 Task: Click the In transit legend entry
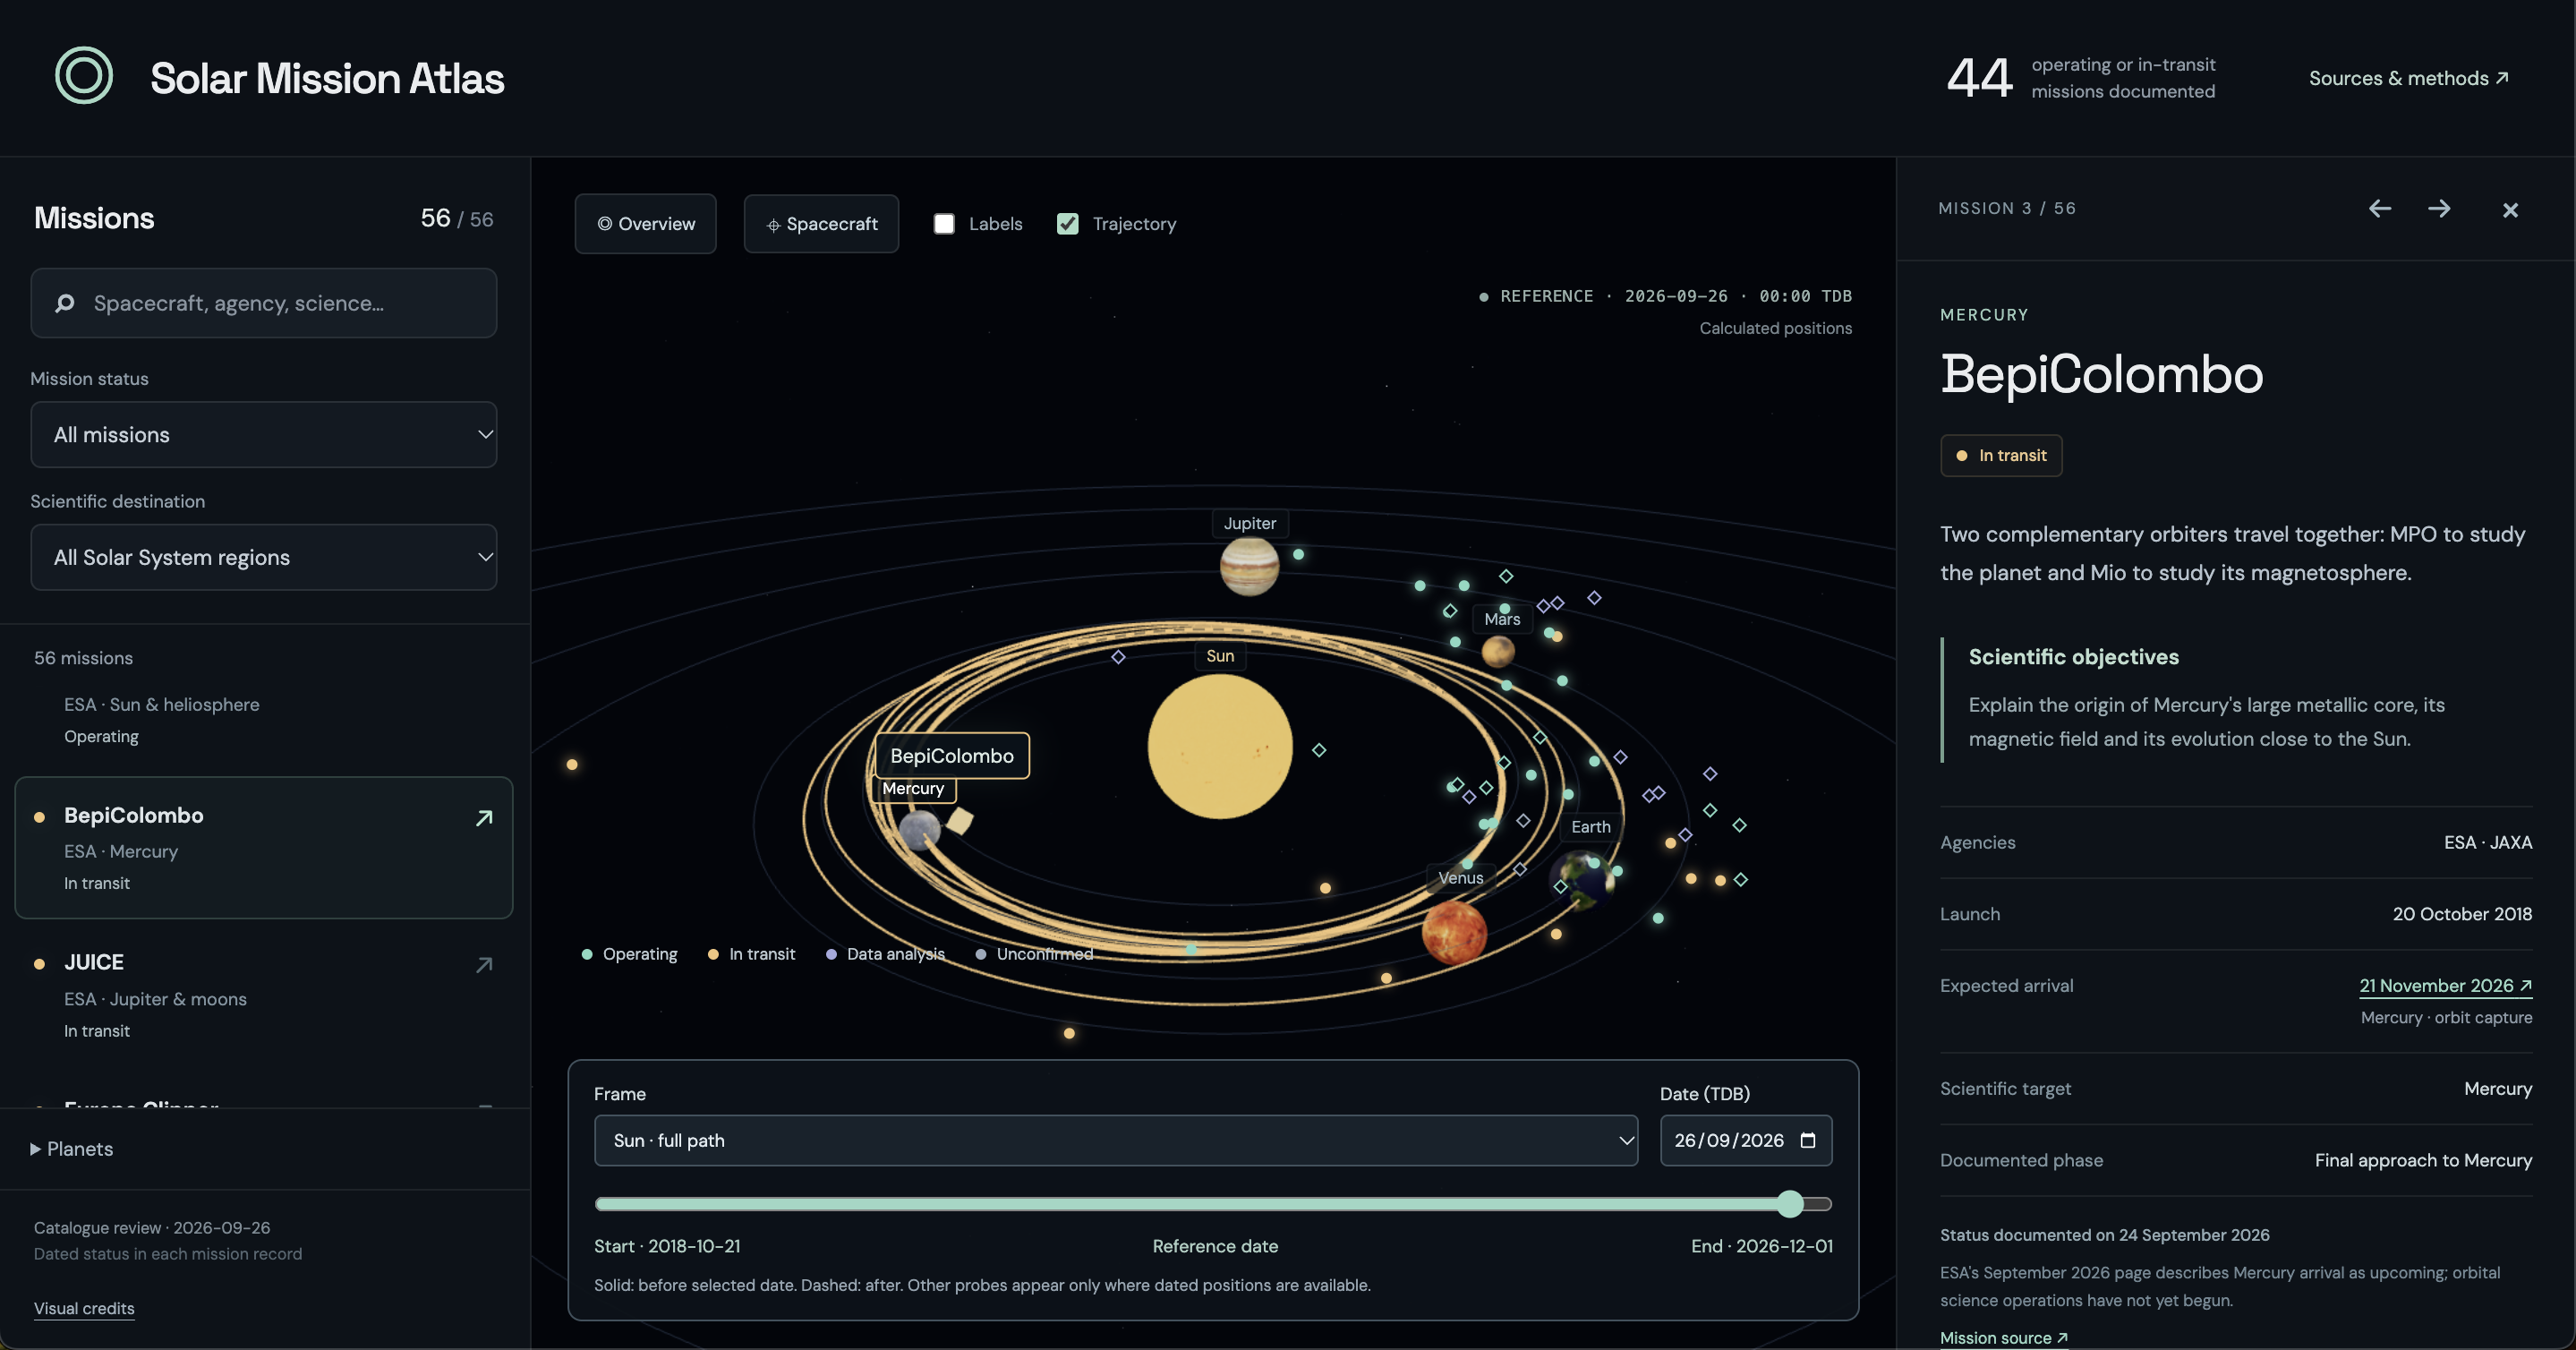(x=751, y=954)
